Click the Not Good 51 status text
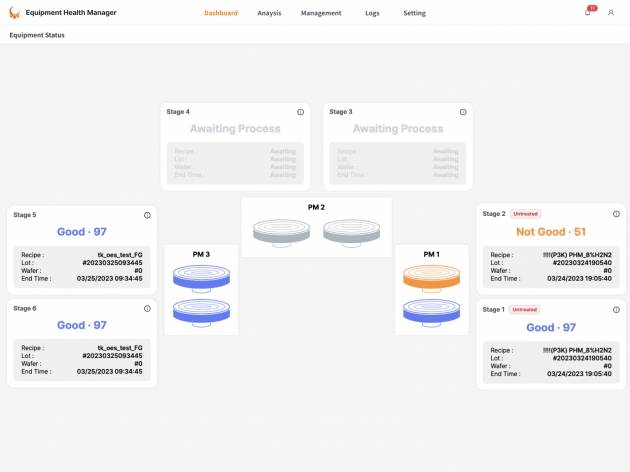 coord(551,232)
